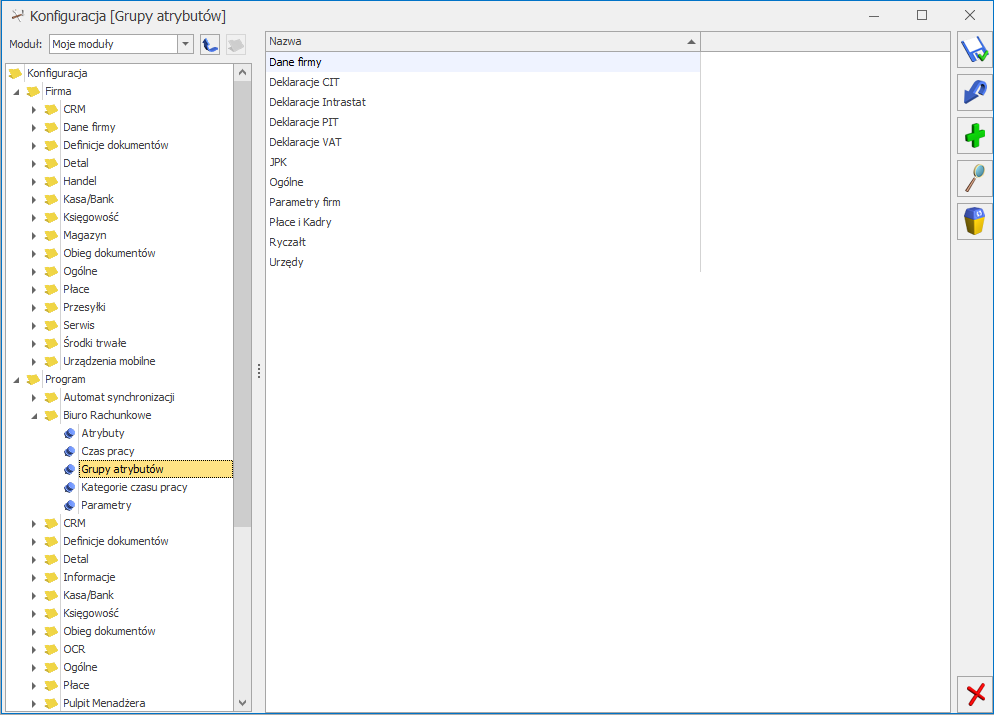Click the Kategorie czasu pracy item icon

point(70,487)
